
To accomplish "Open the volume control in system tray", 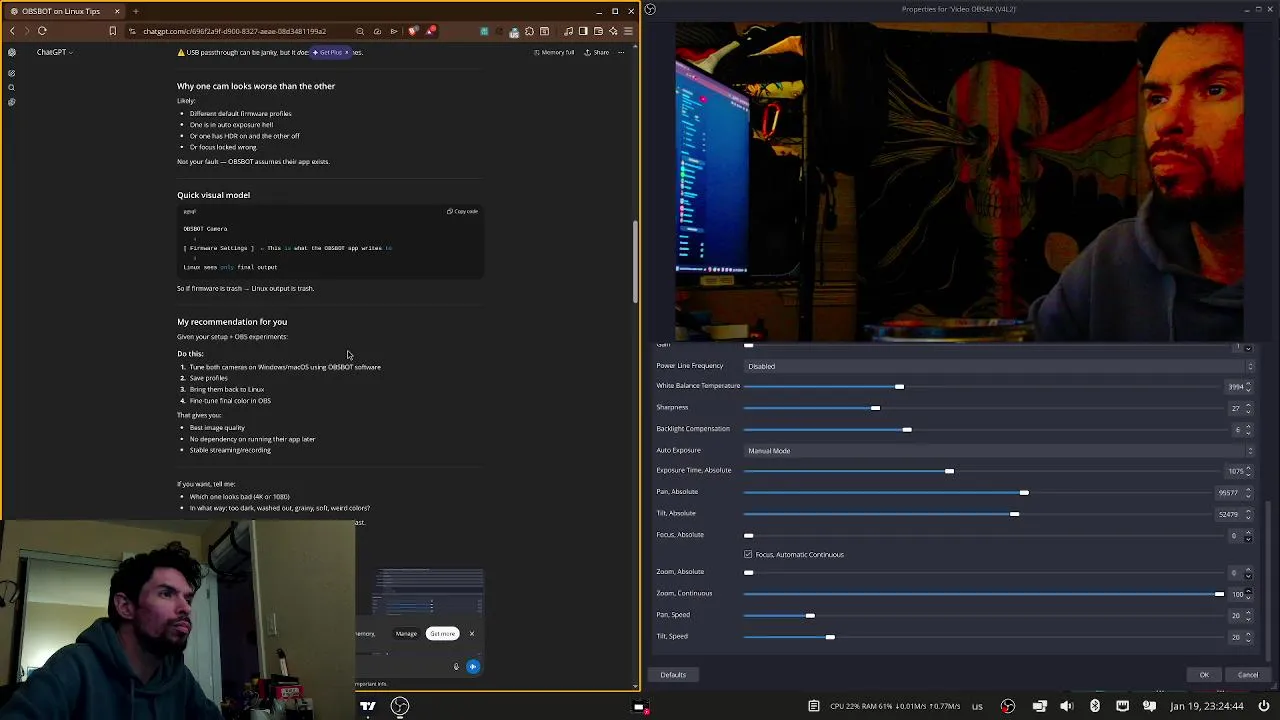I will [x=1067, y=706].
